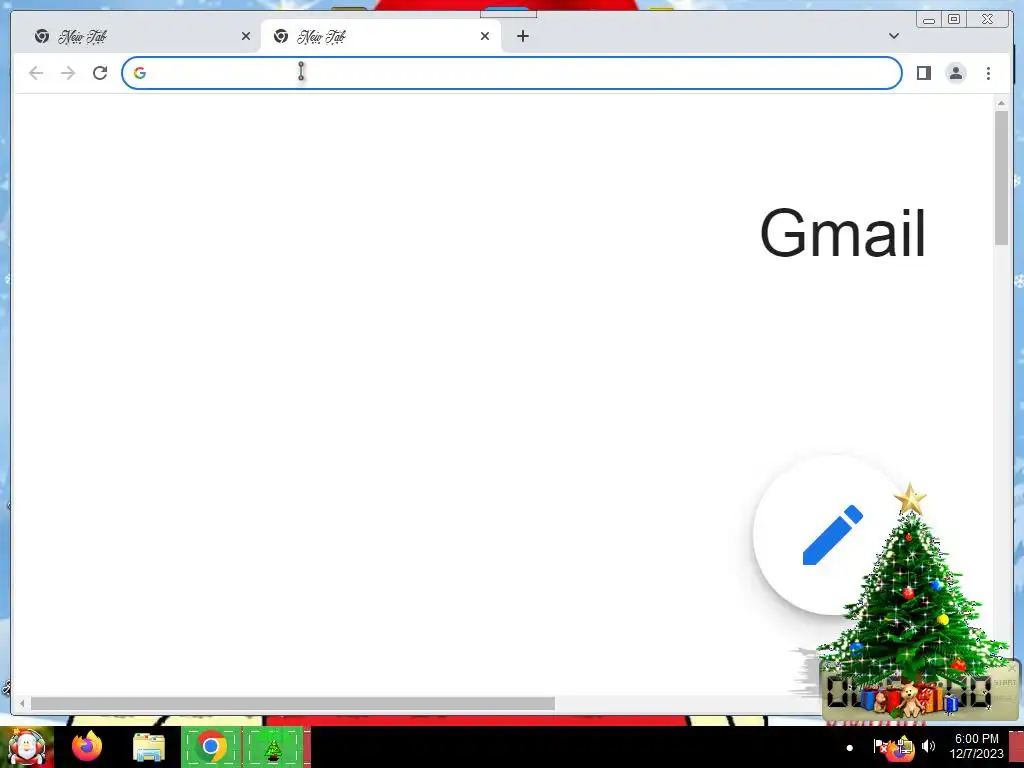
Task: Close the second, active New Tab
Action: (x=485, y=37)
